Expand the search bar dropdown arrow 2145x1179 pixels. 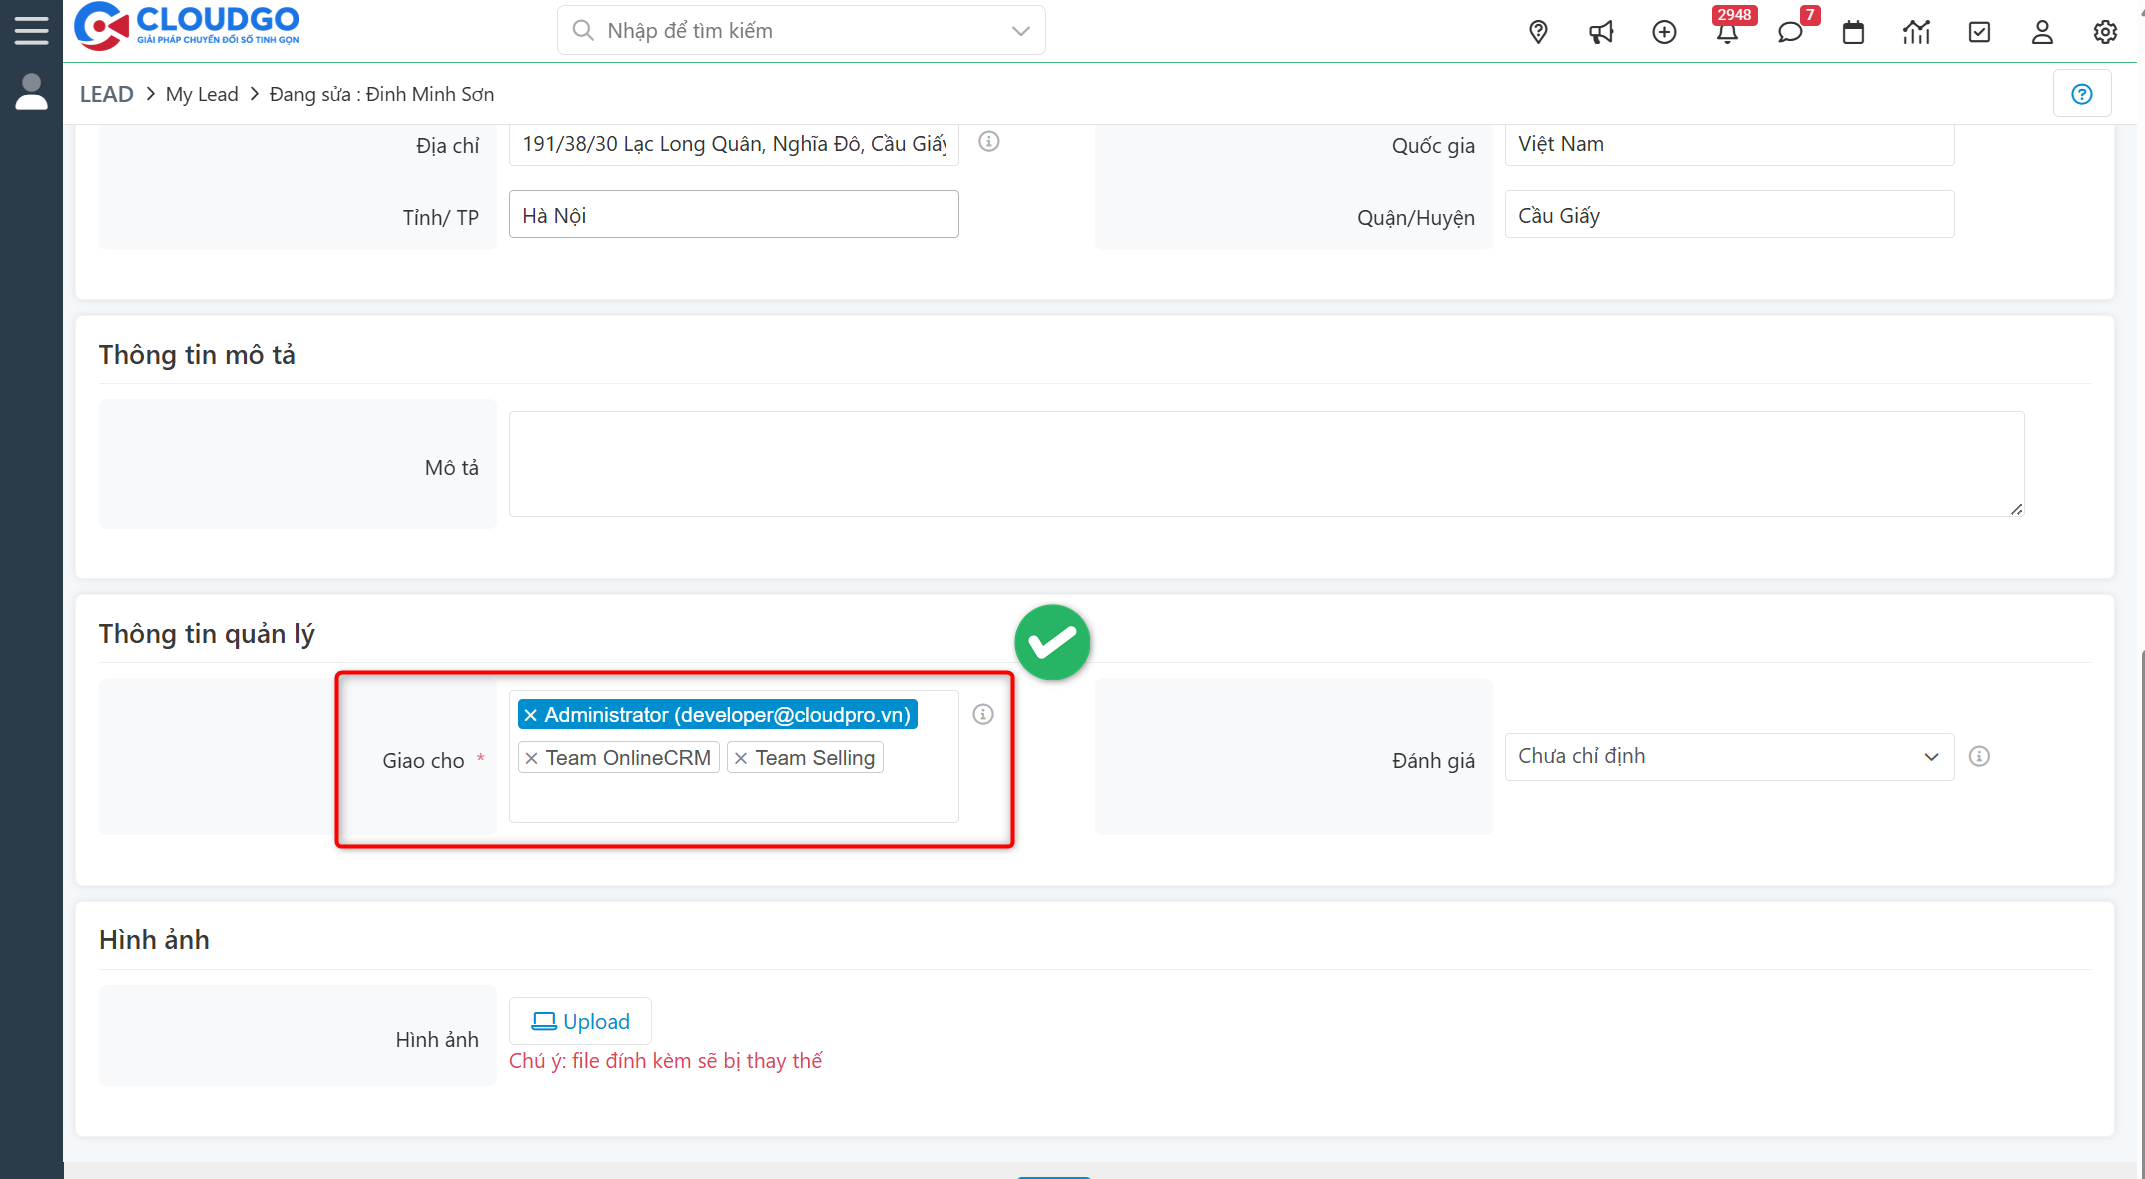1020,30
